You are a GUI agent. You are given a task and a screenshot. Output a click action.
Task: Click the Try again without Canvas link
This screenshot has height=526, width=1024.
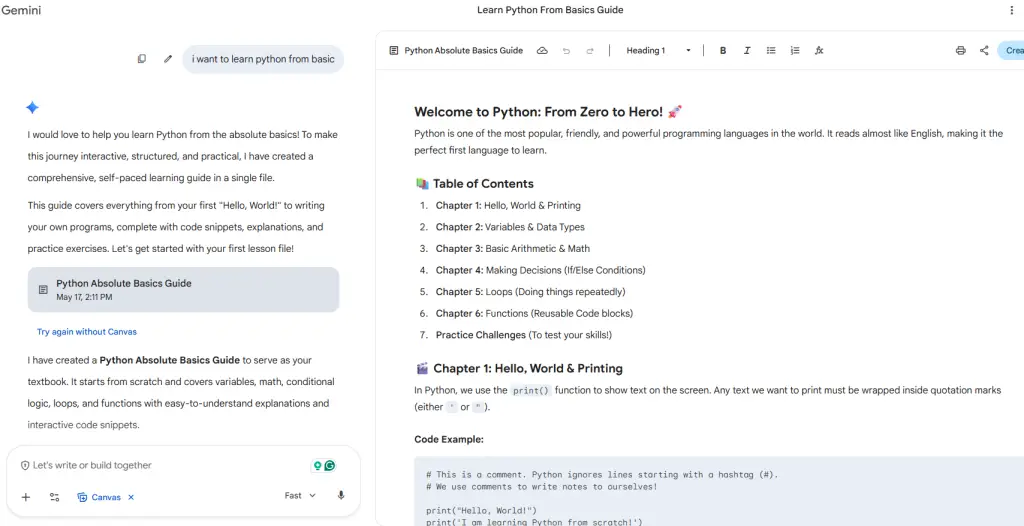tap(87, 331)
